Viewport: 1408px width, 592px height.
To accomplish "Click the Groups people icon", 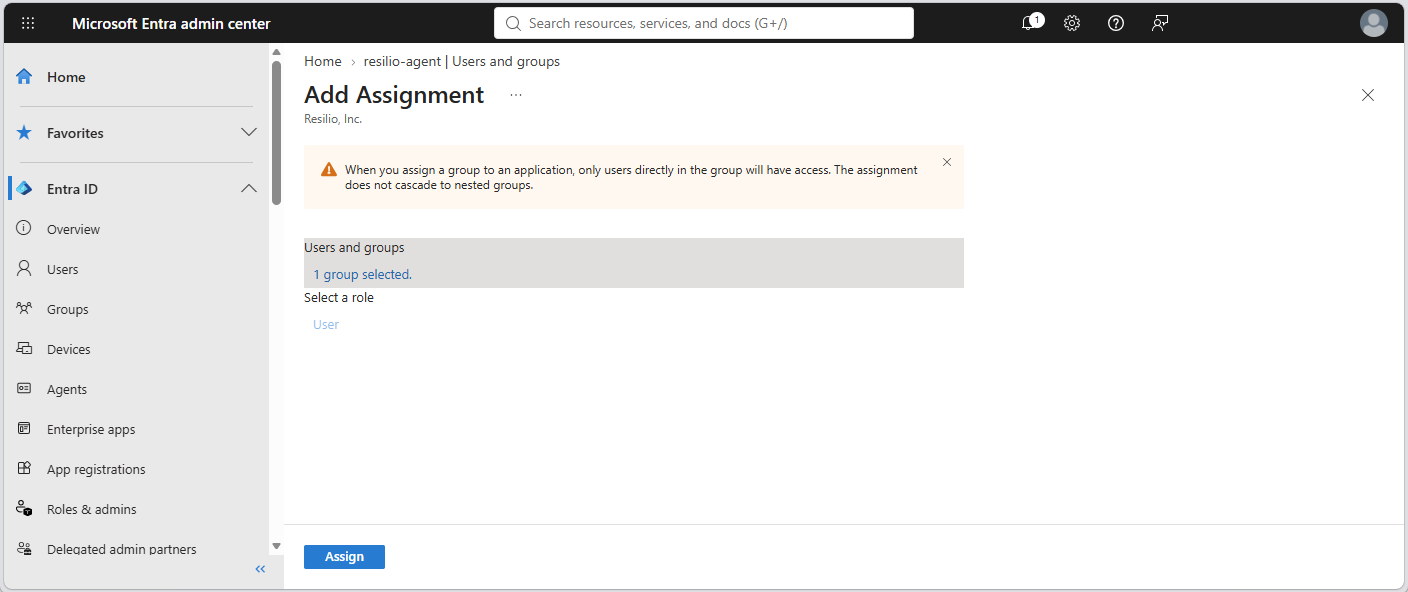I will [x=24, y=309].
